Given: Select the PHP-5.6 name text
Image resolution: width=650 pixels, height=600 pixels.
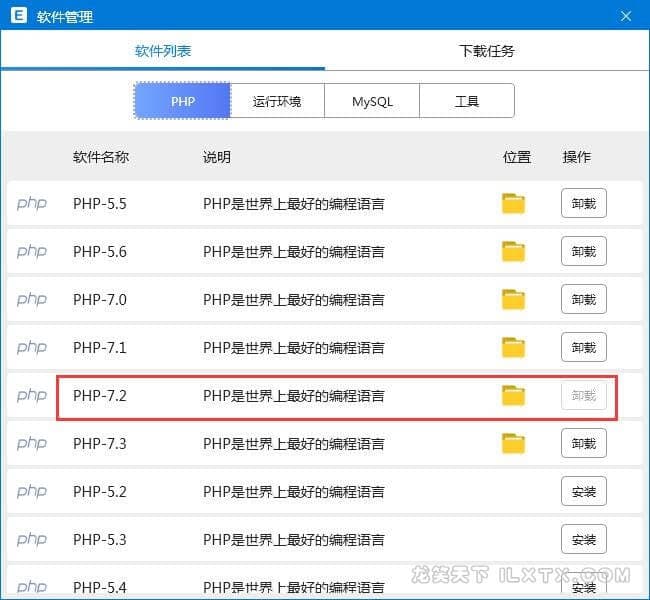Looking at the screenshot, I should tap(99, 252).
